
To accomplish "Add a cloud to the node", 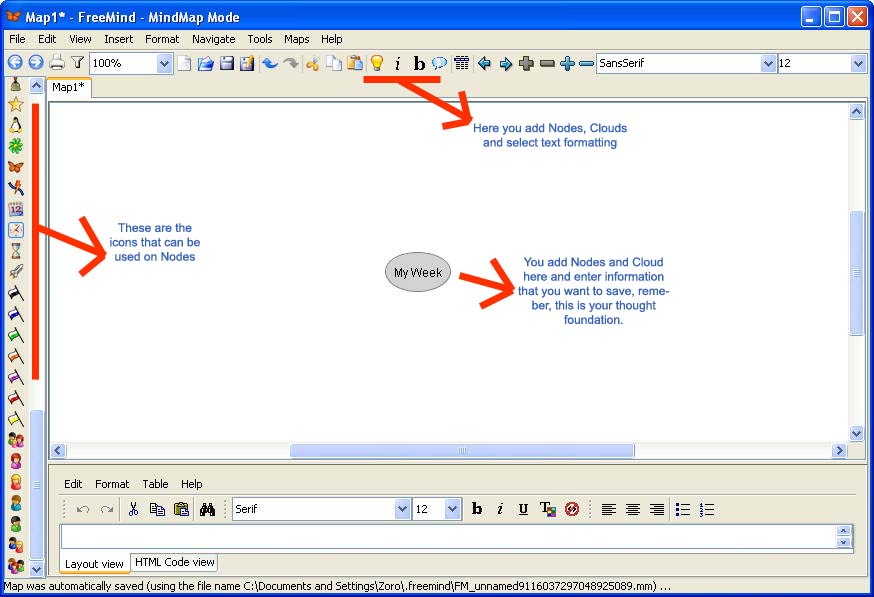I will [439, 63].
